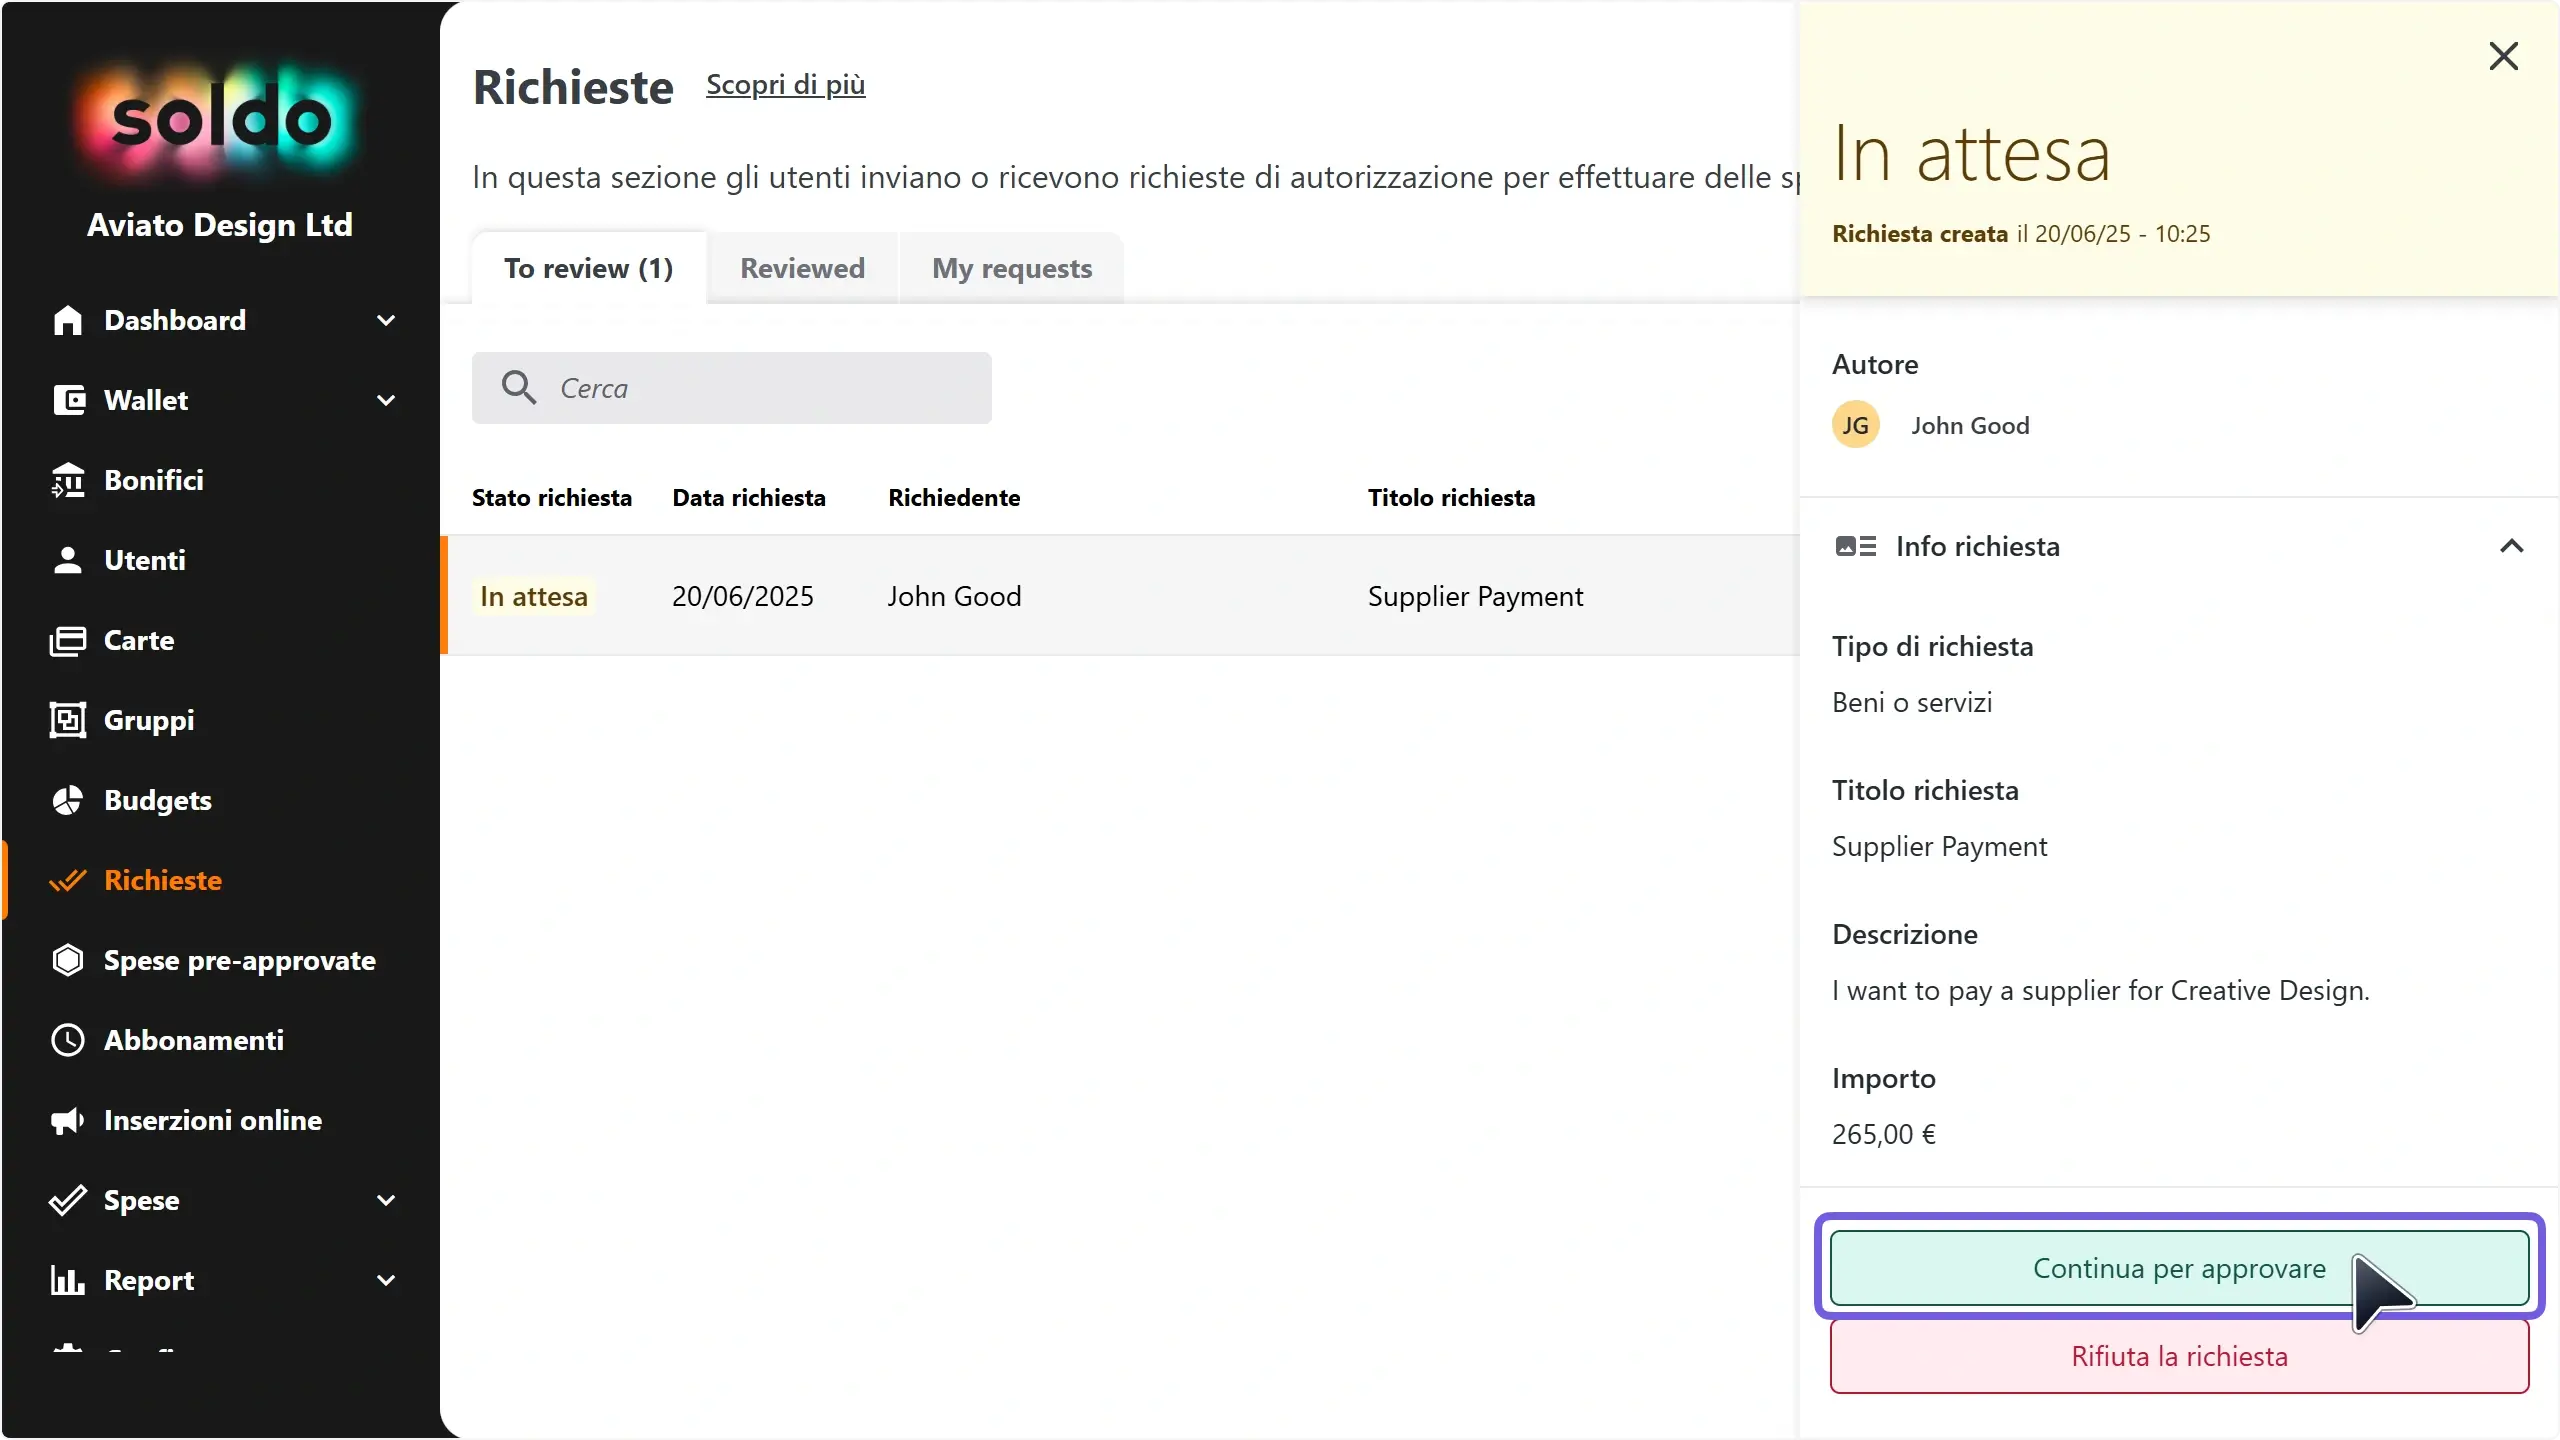The image size is (2560, 1440).
Task: Click the search magnifier icon
Action: [519, 387]
